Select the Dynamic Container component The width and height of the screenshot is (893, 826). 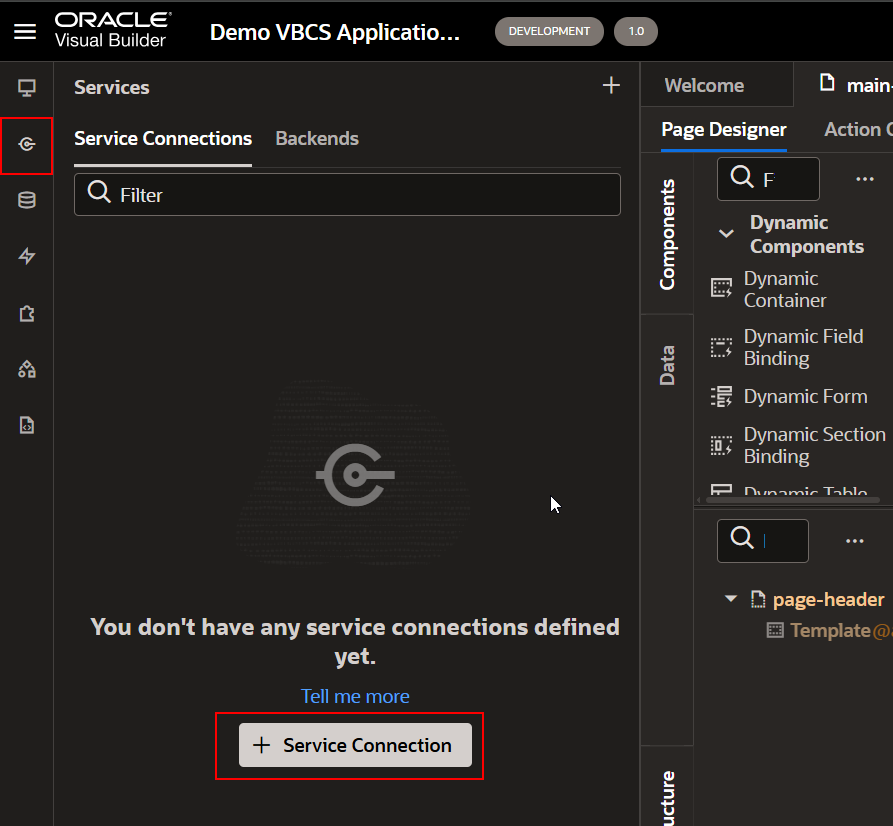785,289
